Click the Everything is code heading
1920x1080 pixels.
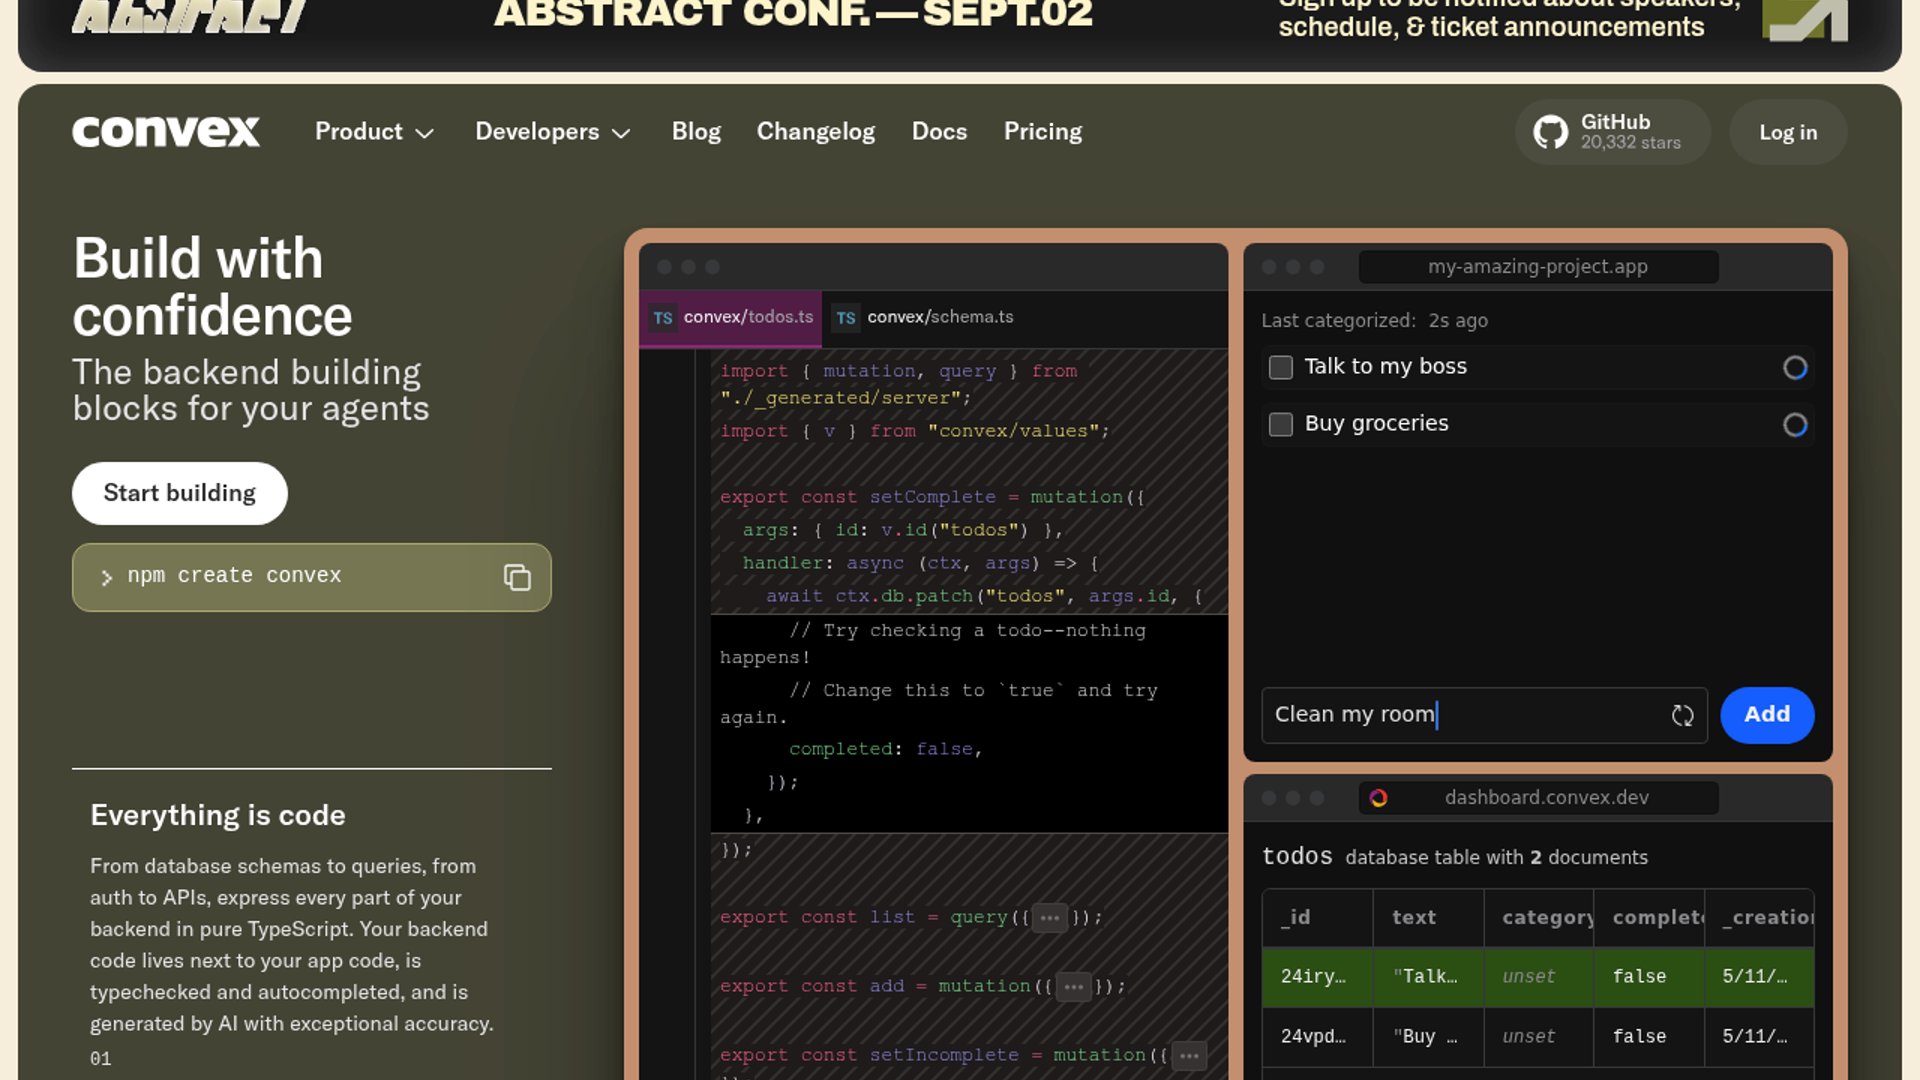tap(218, 815)
